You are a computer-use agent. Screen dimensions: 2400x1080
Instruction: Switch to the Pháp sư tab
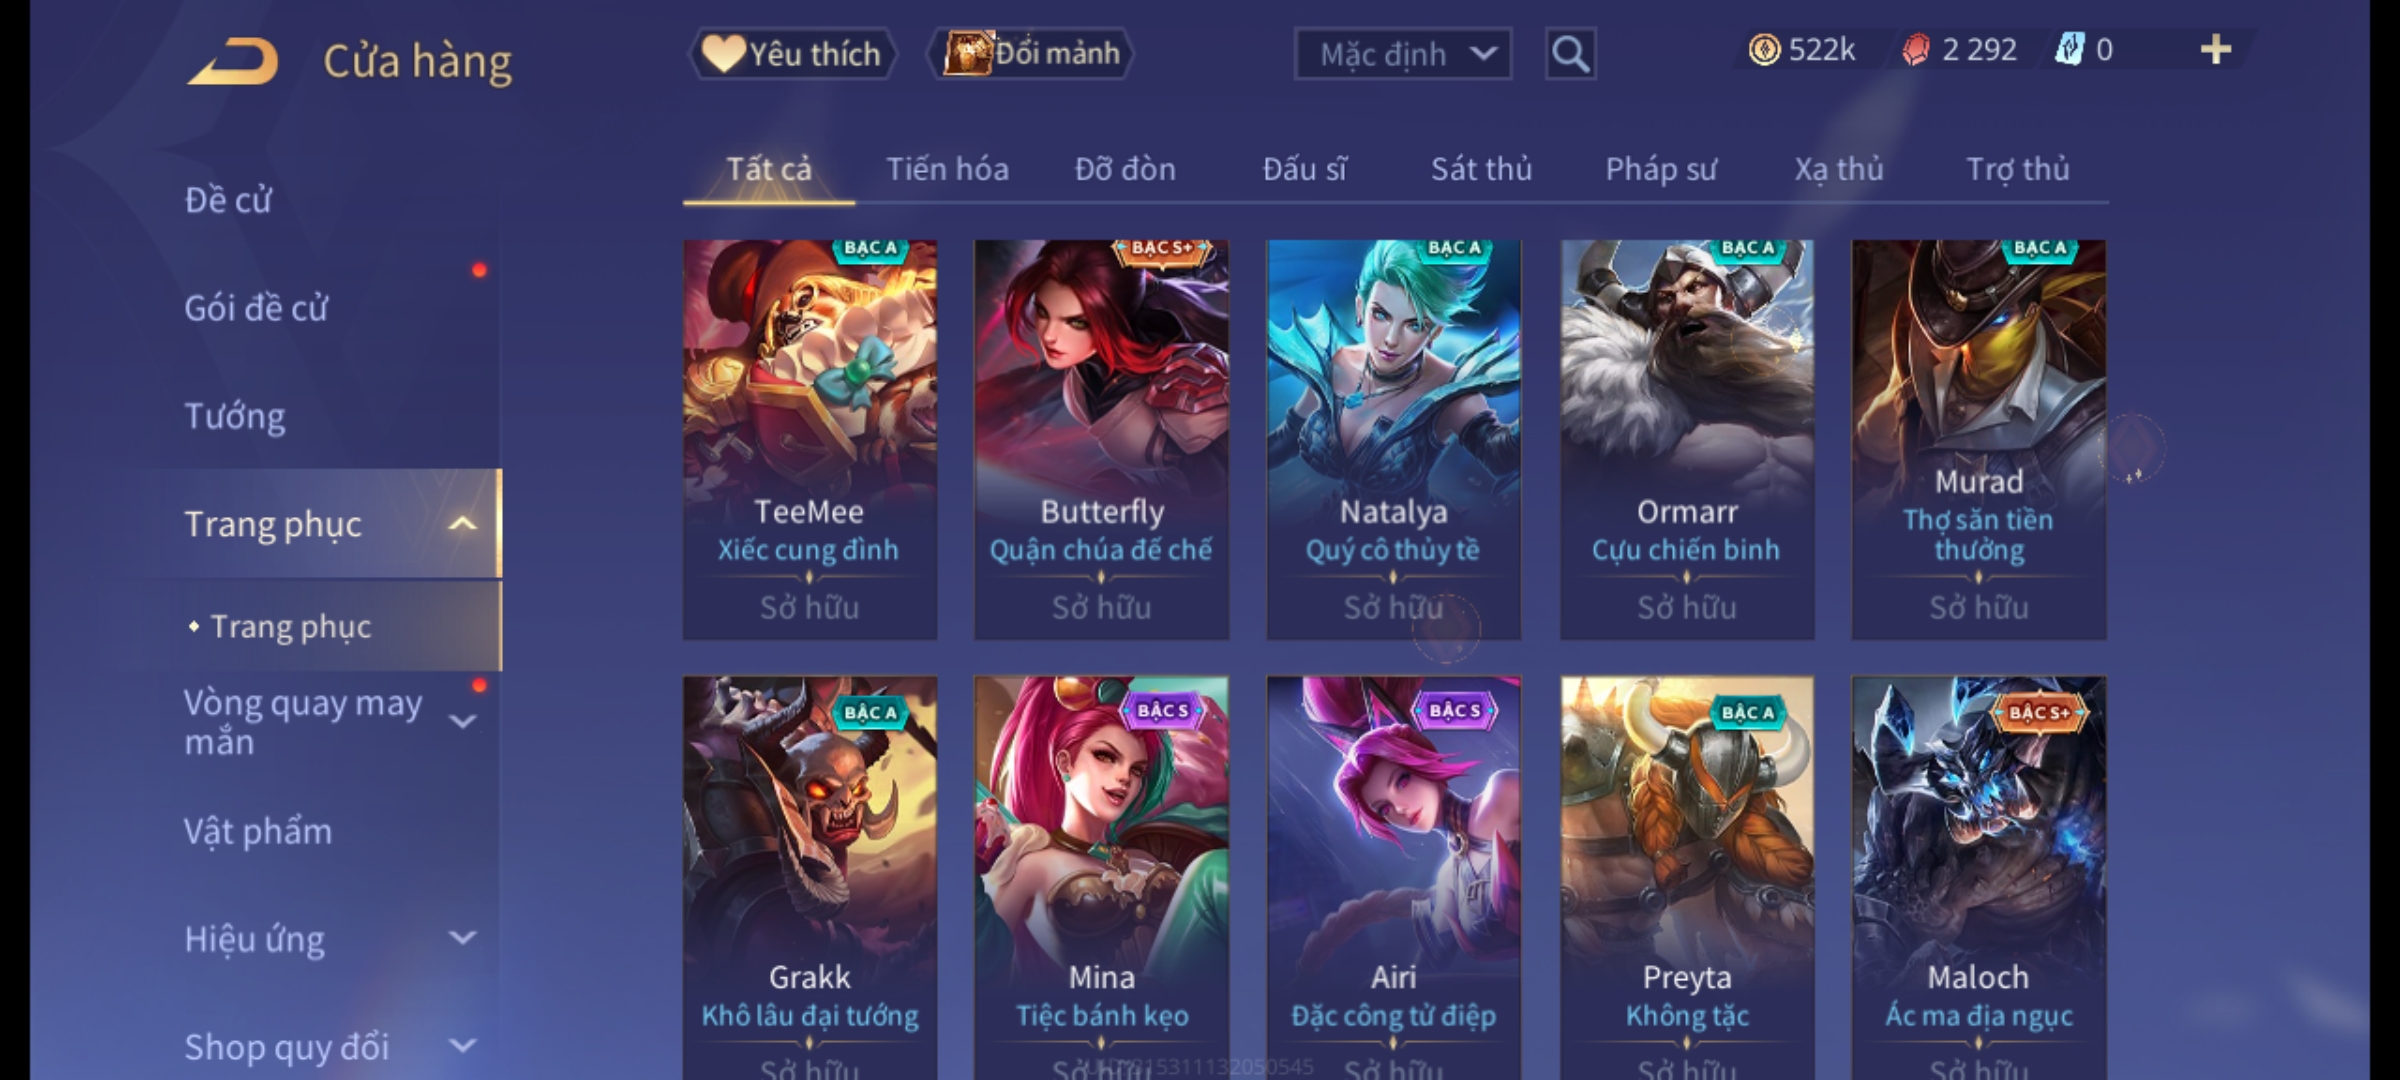1660,169
